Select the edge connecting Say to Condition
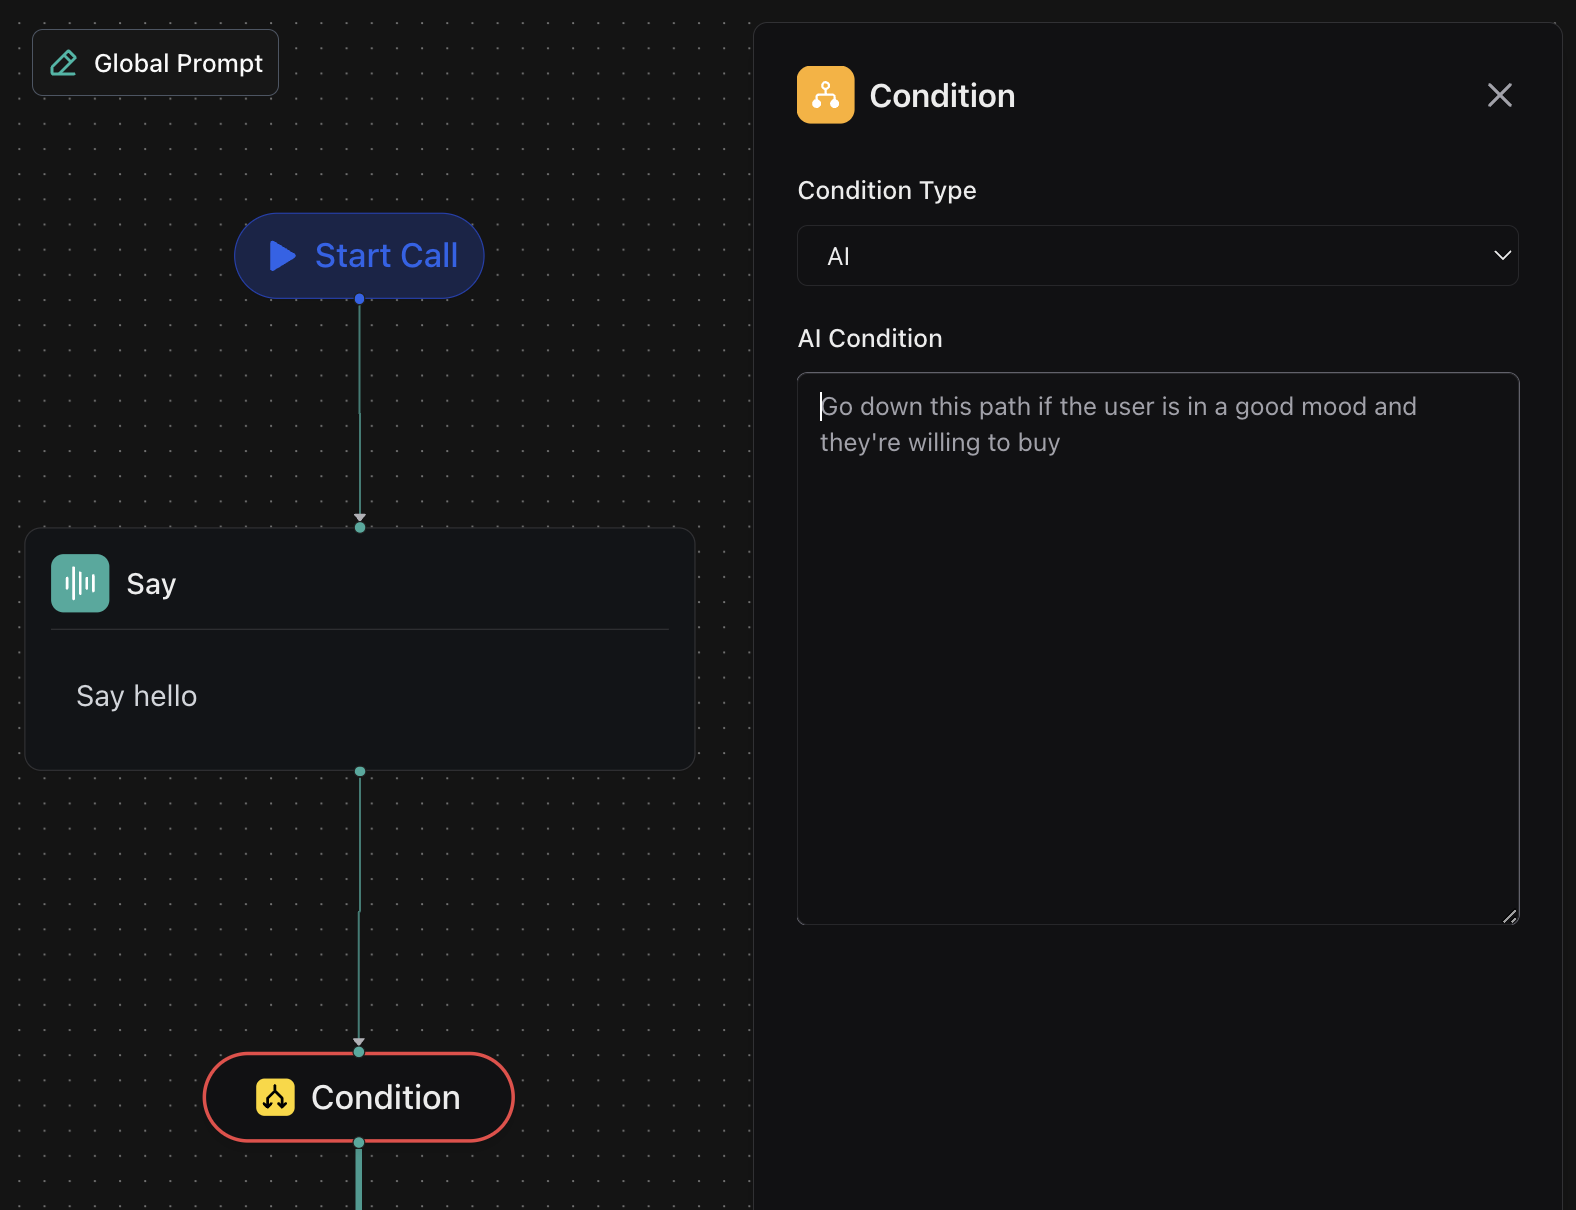 (x=360, y=910)
